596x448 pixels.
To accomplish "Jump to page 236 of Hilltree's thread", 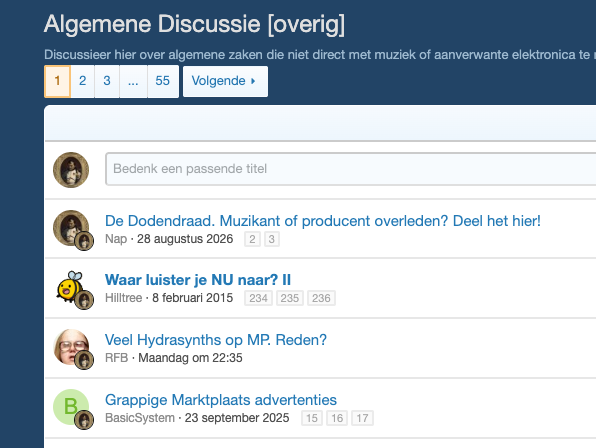I will point(321,298).
